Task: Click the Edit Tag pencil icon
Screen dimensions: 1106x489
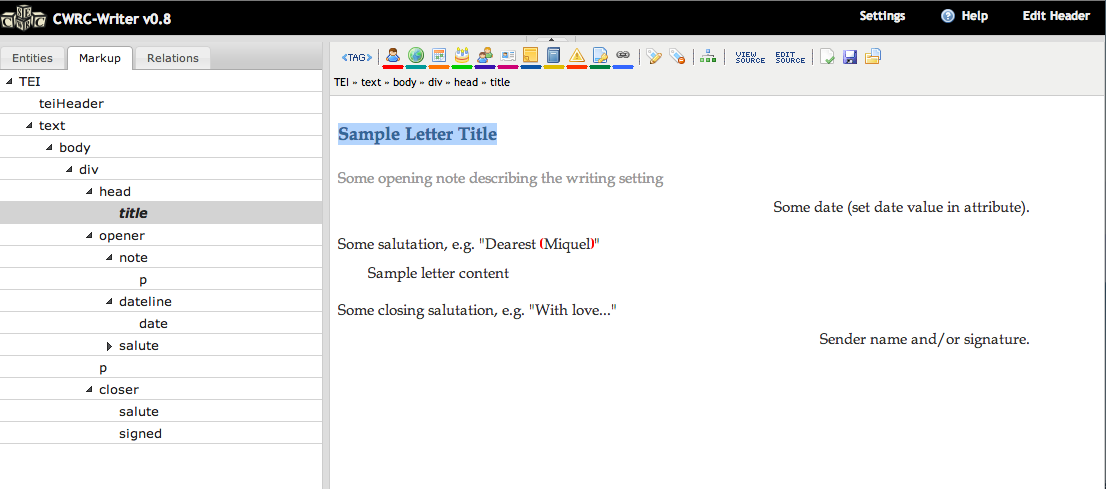Action: click(654, 56)
